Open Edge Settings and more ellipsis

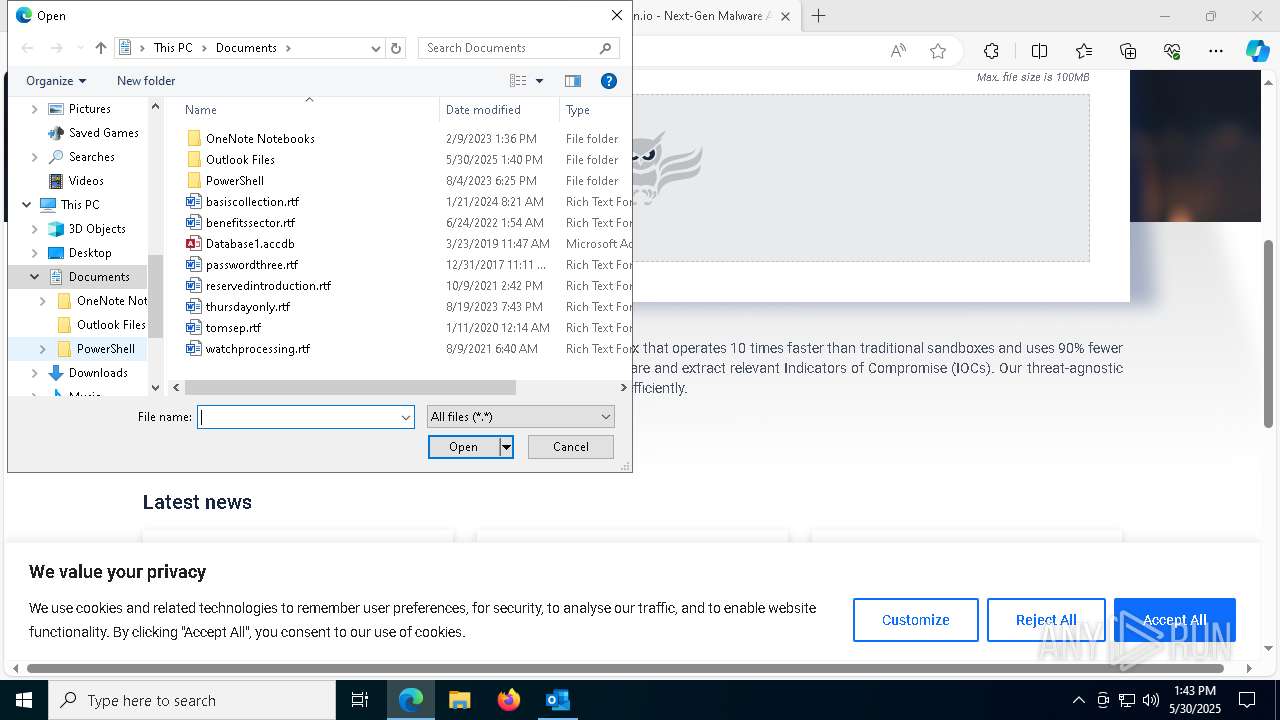point(1216,51)
